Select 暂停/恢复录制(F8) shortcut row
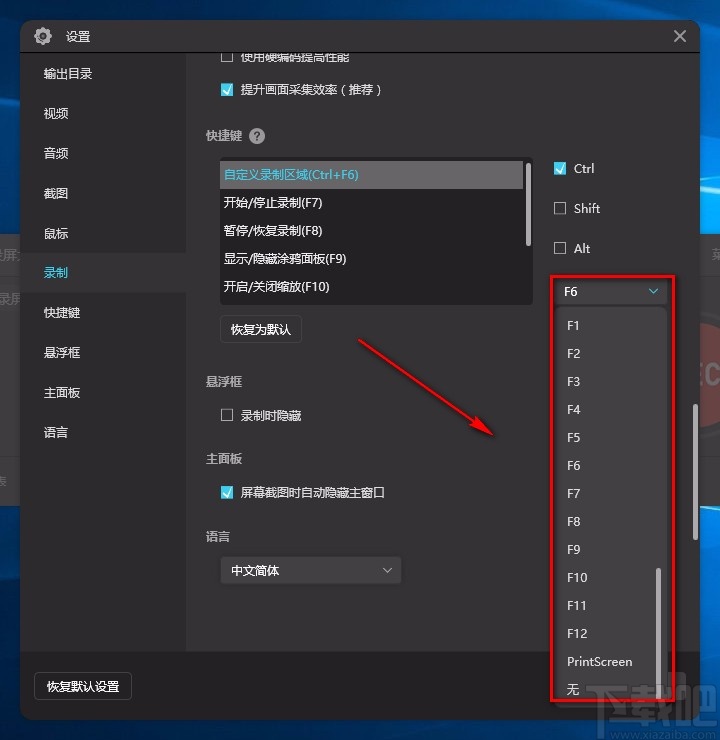This screenshot has height=740, width=720. (371, 231)
